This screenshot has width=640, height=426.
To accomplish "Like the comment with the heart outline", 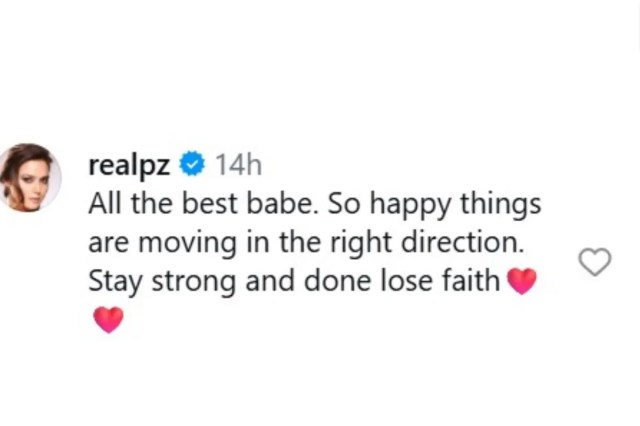I will point(595,262).
